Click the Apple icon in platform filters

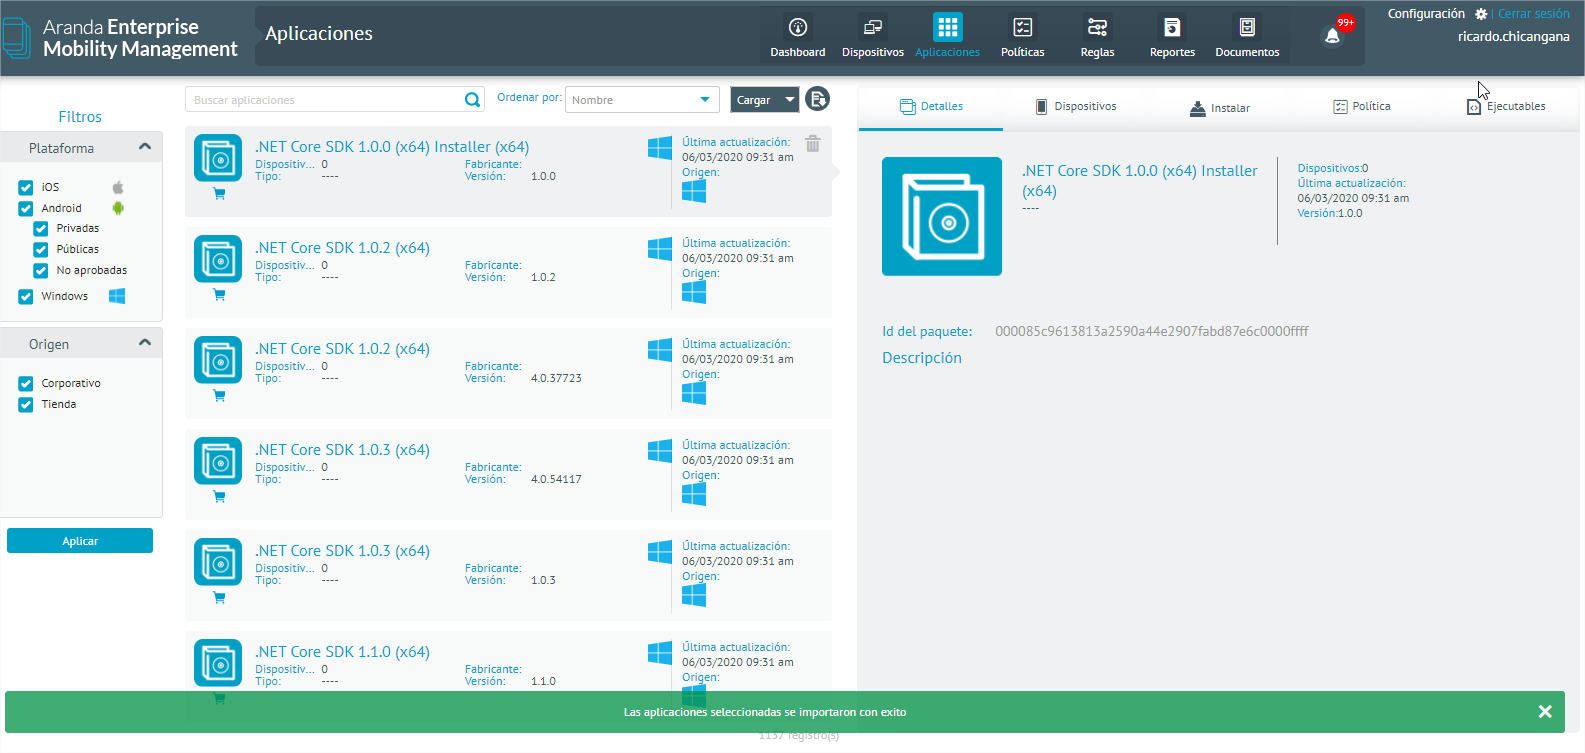click(118, 187)
